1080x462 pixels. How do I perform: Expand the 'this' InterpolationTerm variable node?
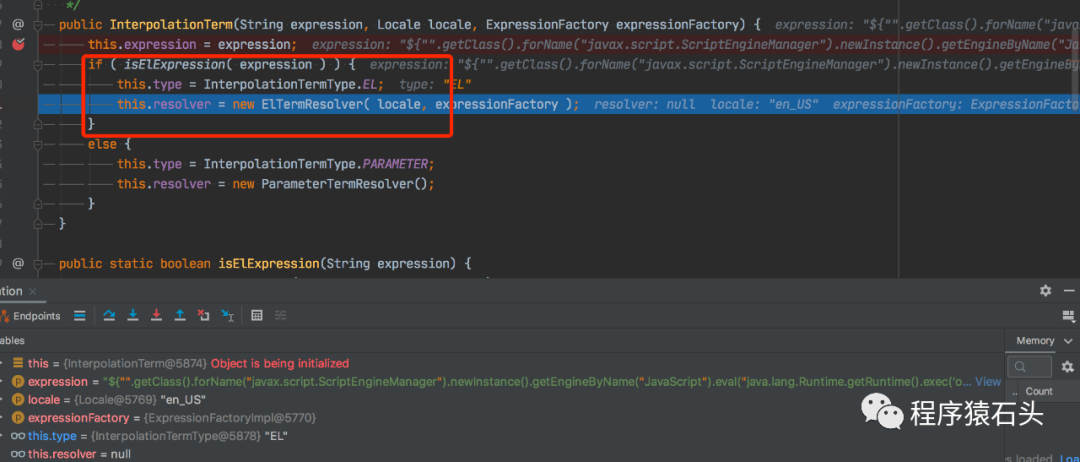3,363
